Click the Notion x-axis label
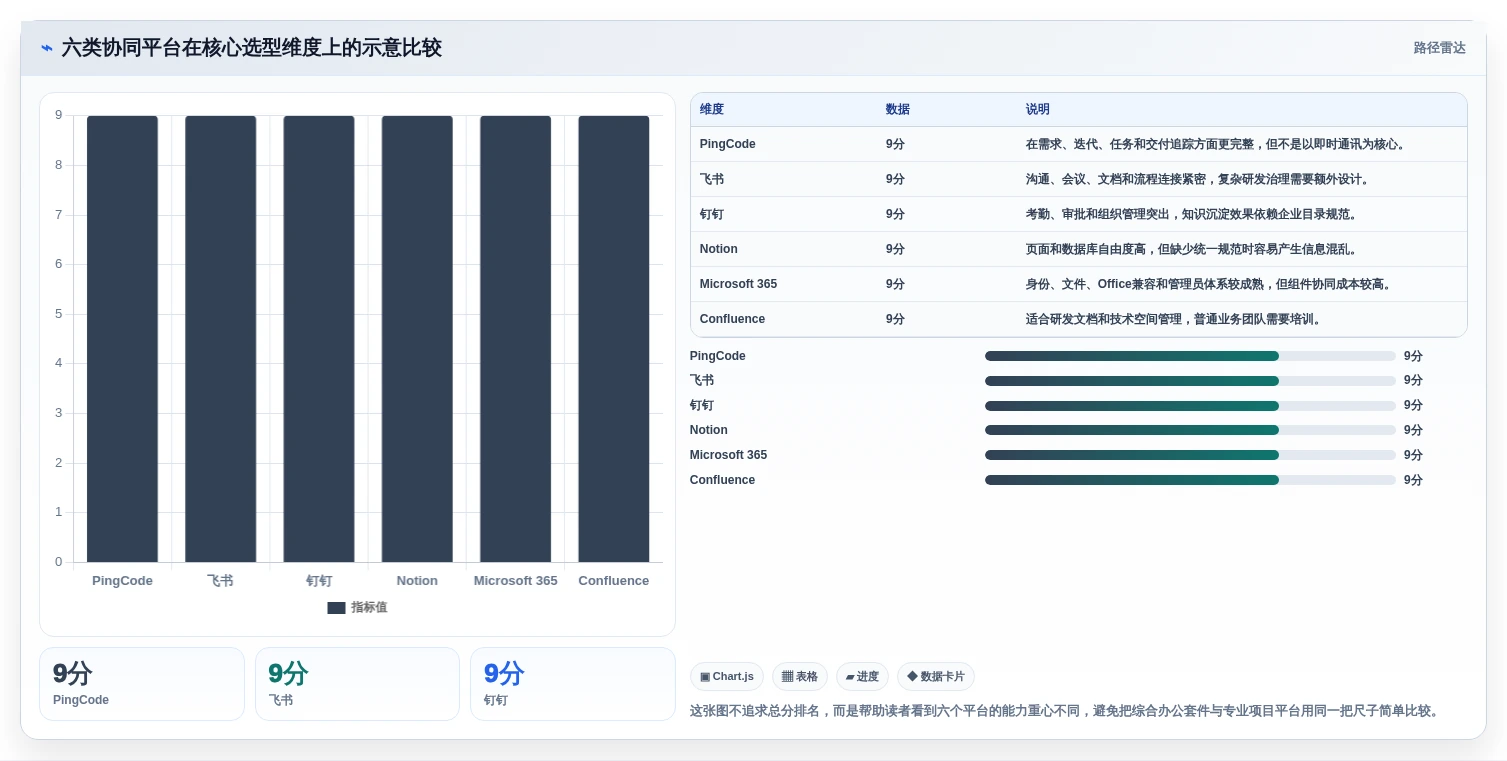Viewport: 1507px width, 761px height. 417,581
